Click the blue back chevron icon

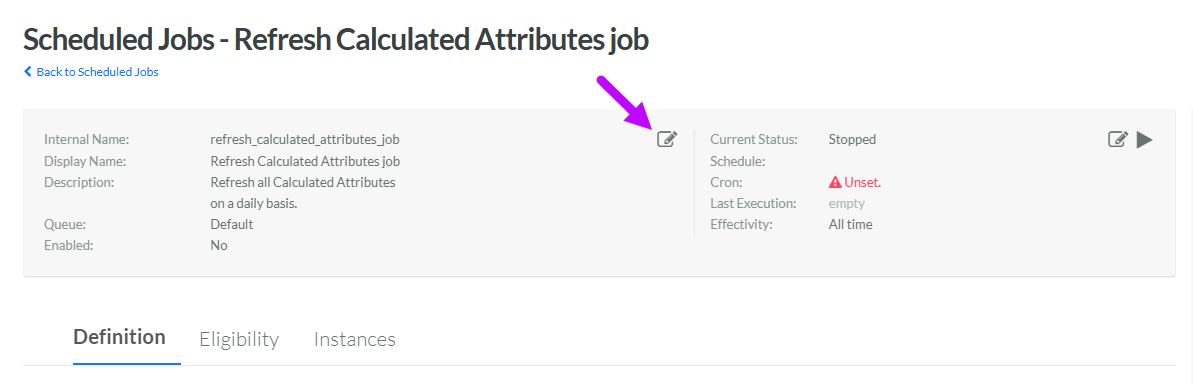[28, 72]
